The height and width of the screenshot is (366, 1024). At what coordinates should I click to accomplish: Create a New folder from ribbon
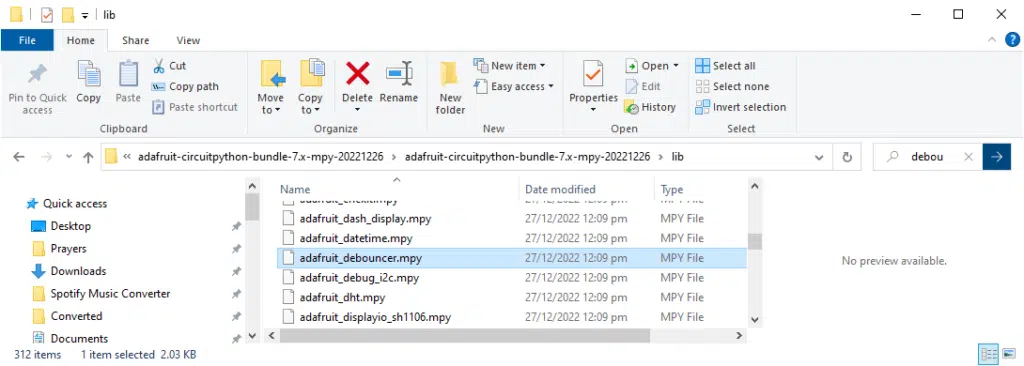[x=450, y=88]
